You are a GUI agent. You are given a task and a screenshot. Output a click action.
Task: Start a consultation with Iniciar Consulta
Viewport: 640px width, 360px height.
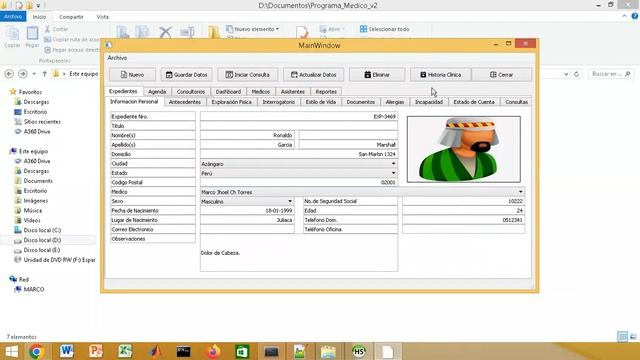pos(248,75)
